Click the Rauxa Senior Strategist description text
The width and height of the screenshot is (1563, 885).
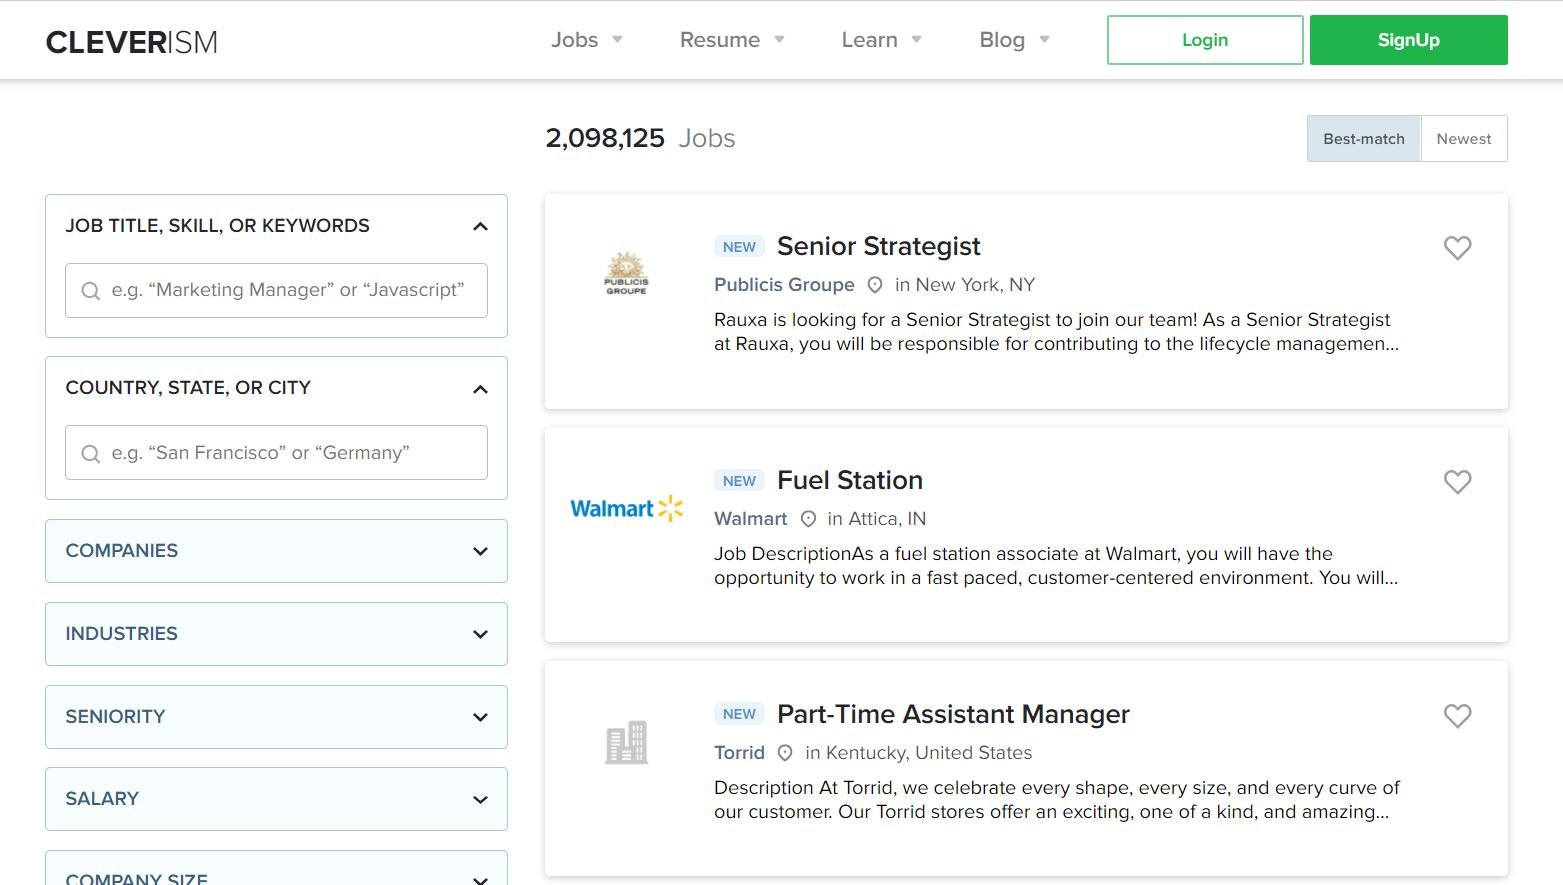(x=1056, y=332)
